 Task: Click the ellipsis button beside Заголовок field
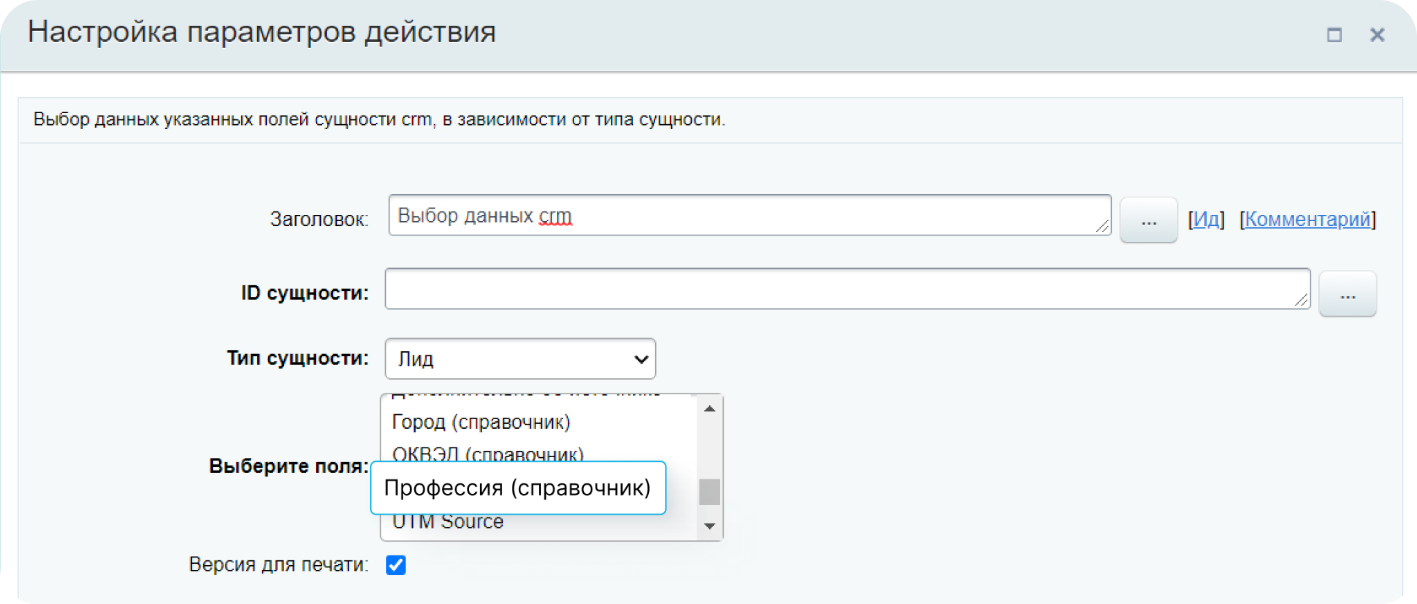1148,220
